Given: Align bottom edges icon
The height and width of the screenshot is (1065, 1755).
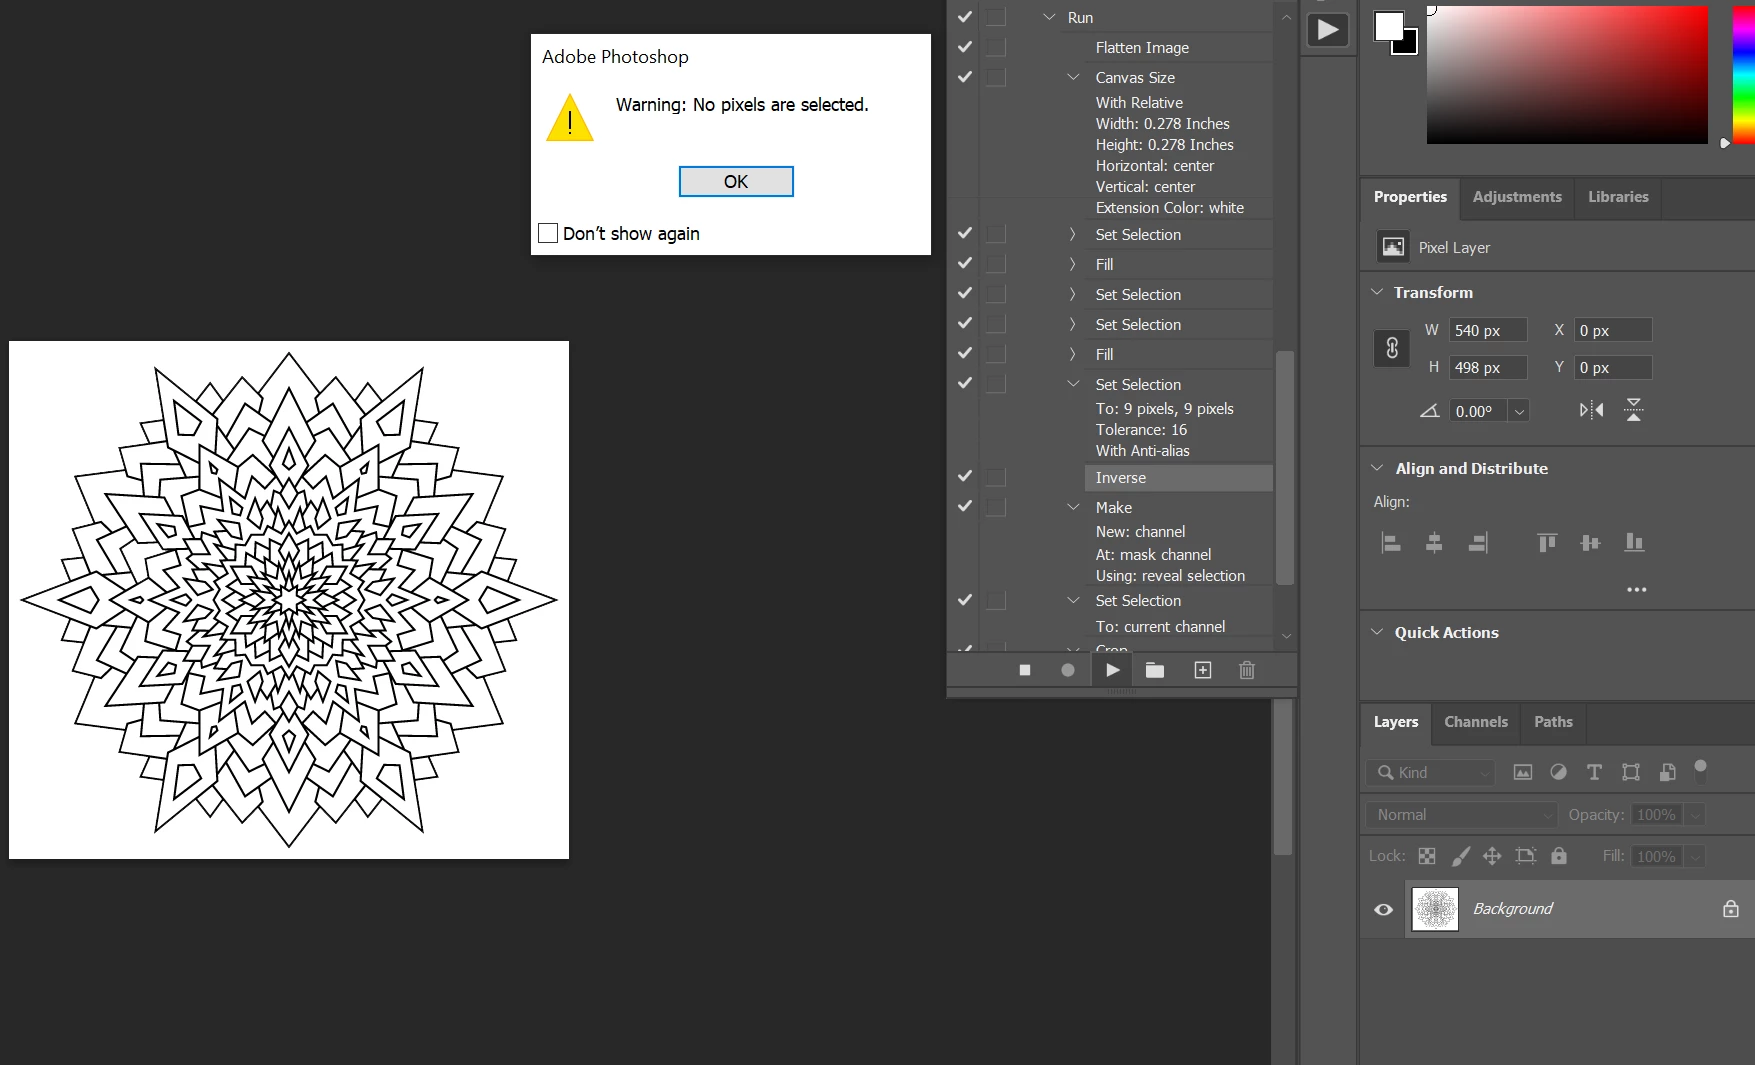Looking at the screenshot, I should [x=1634, y=543].
